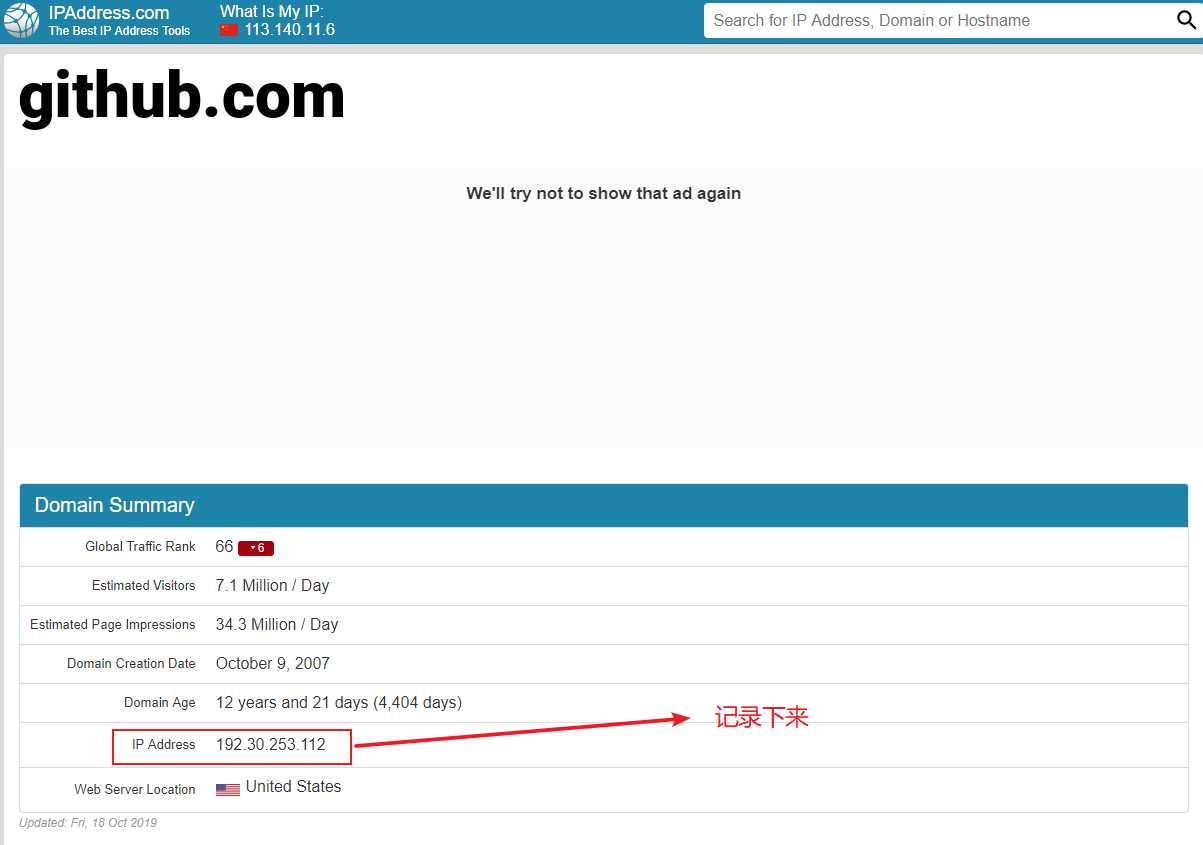Click the United States location text
1203x845 pixels.
coord(293,787)
